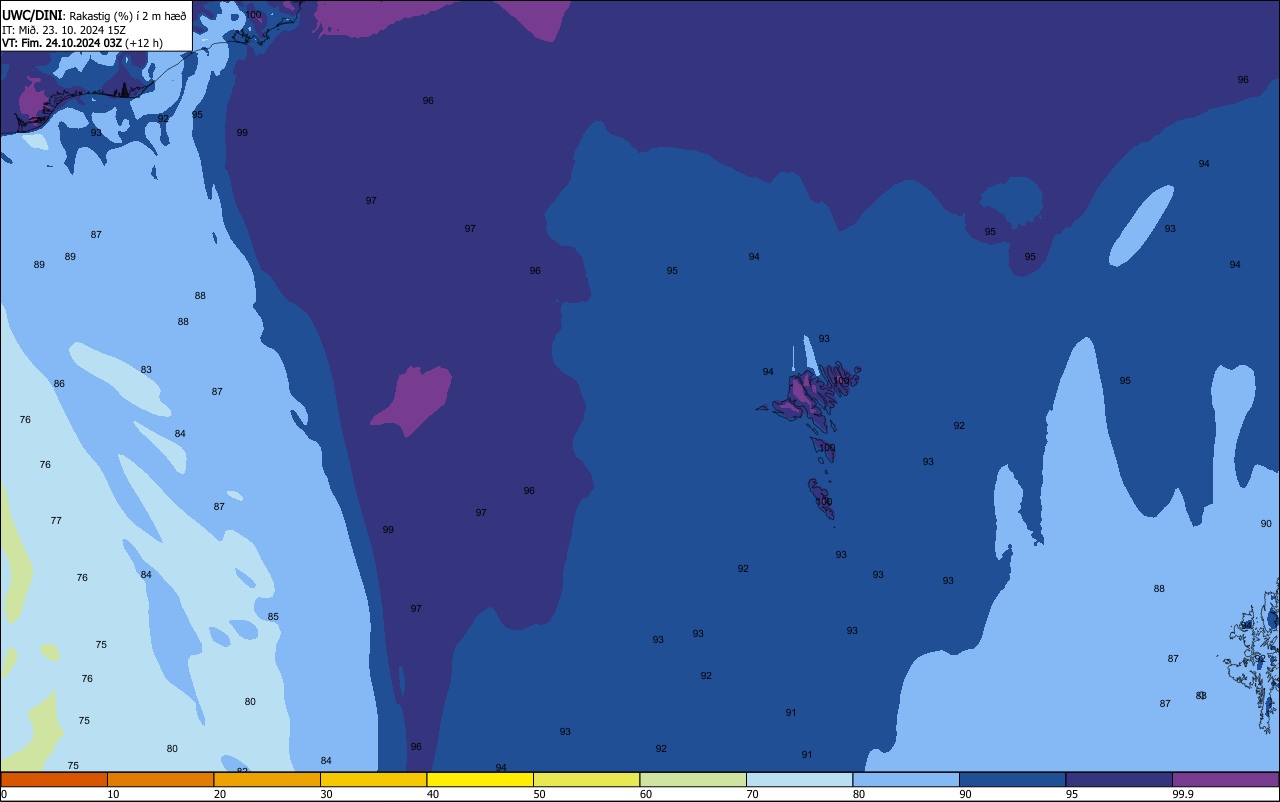The width and height of the screenshot is (1280, 802).
Task: Select the sky blue 80–90 legend swatch
Action: click(906, 779)
